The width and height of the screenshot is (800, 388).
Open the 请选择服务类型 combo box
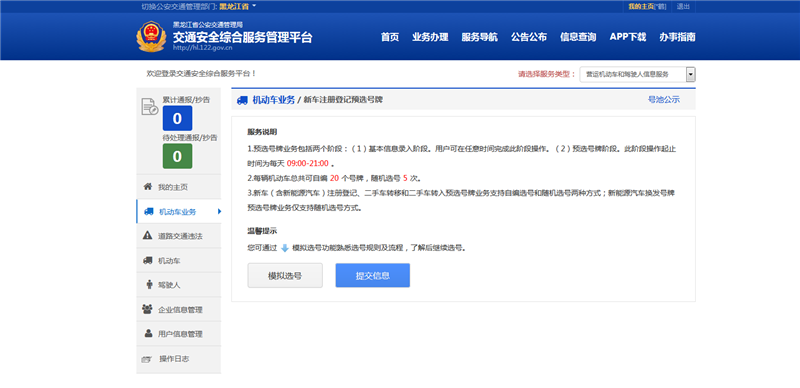[x=638, y=75]
